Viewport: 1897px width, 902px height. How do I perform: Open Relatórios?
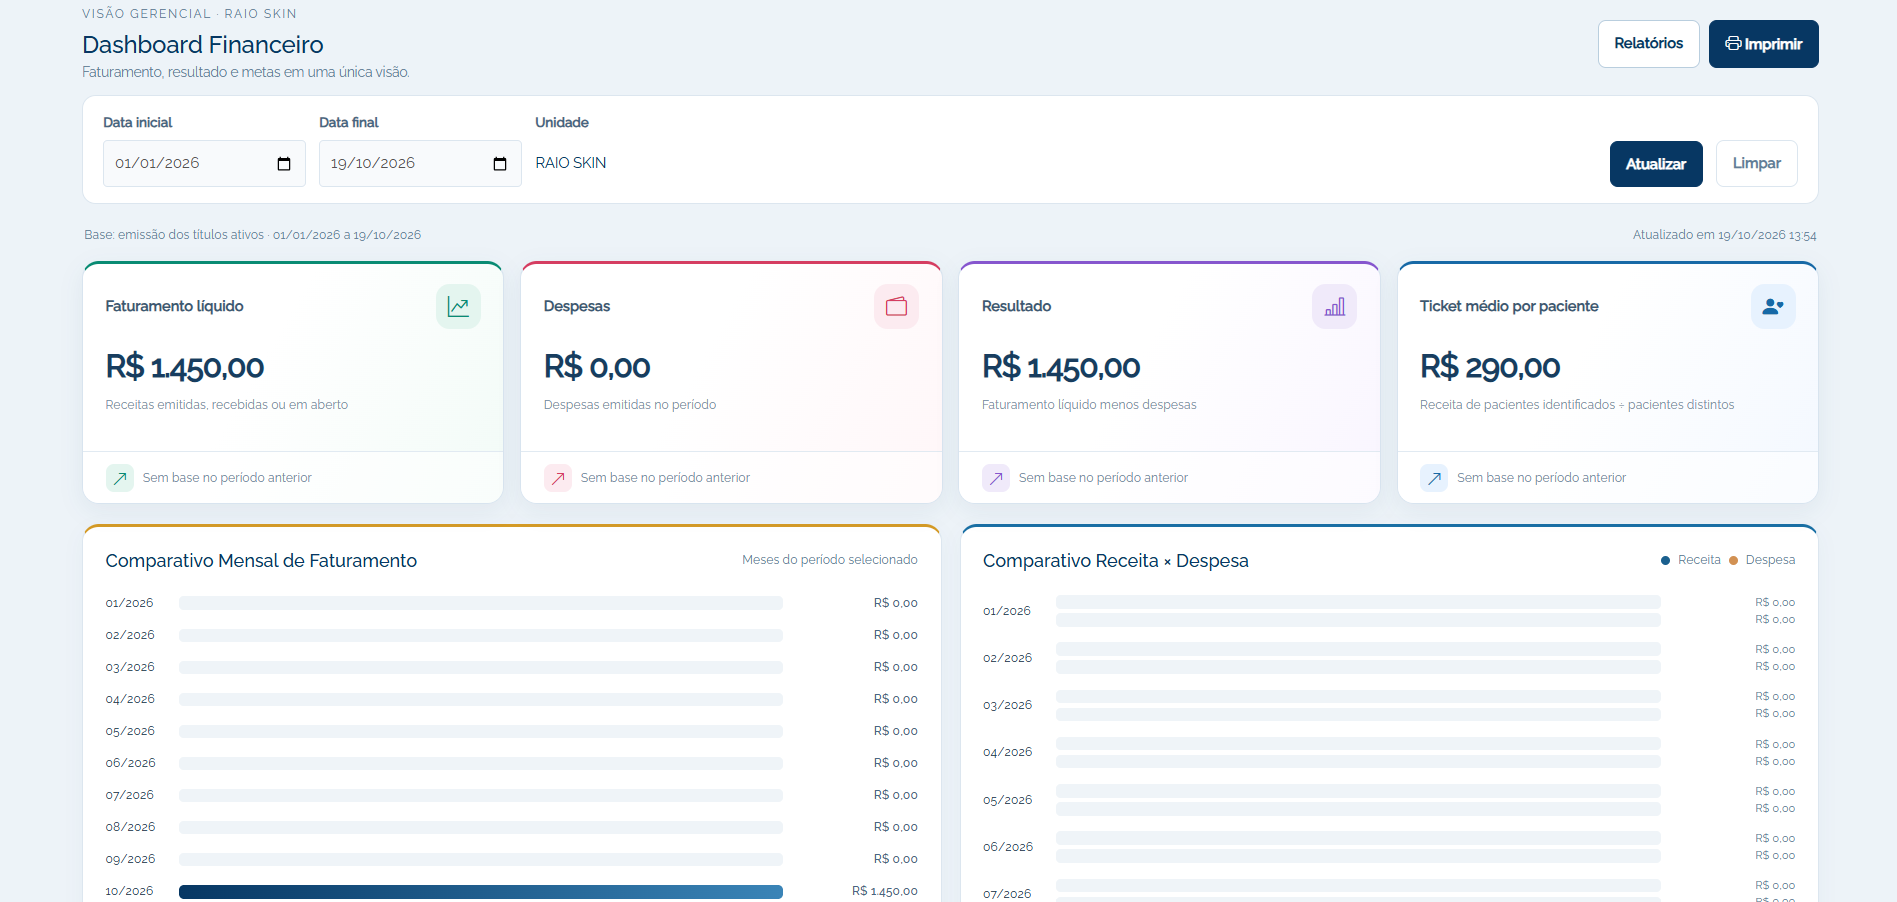pos(1649,44)
